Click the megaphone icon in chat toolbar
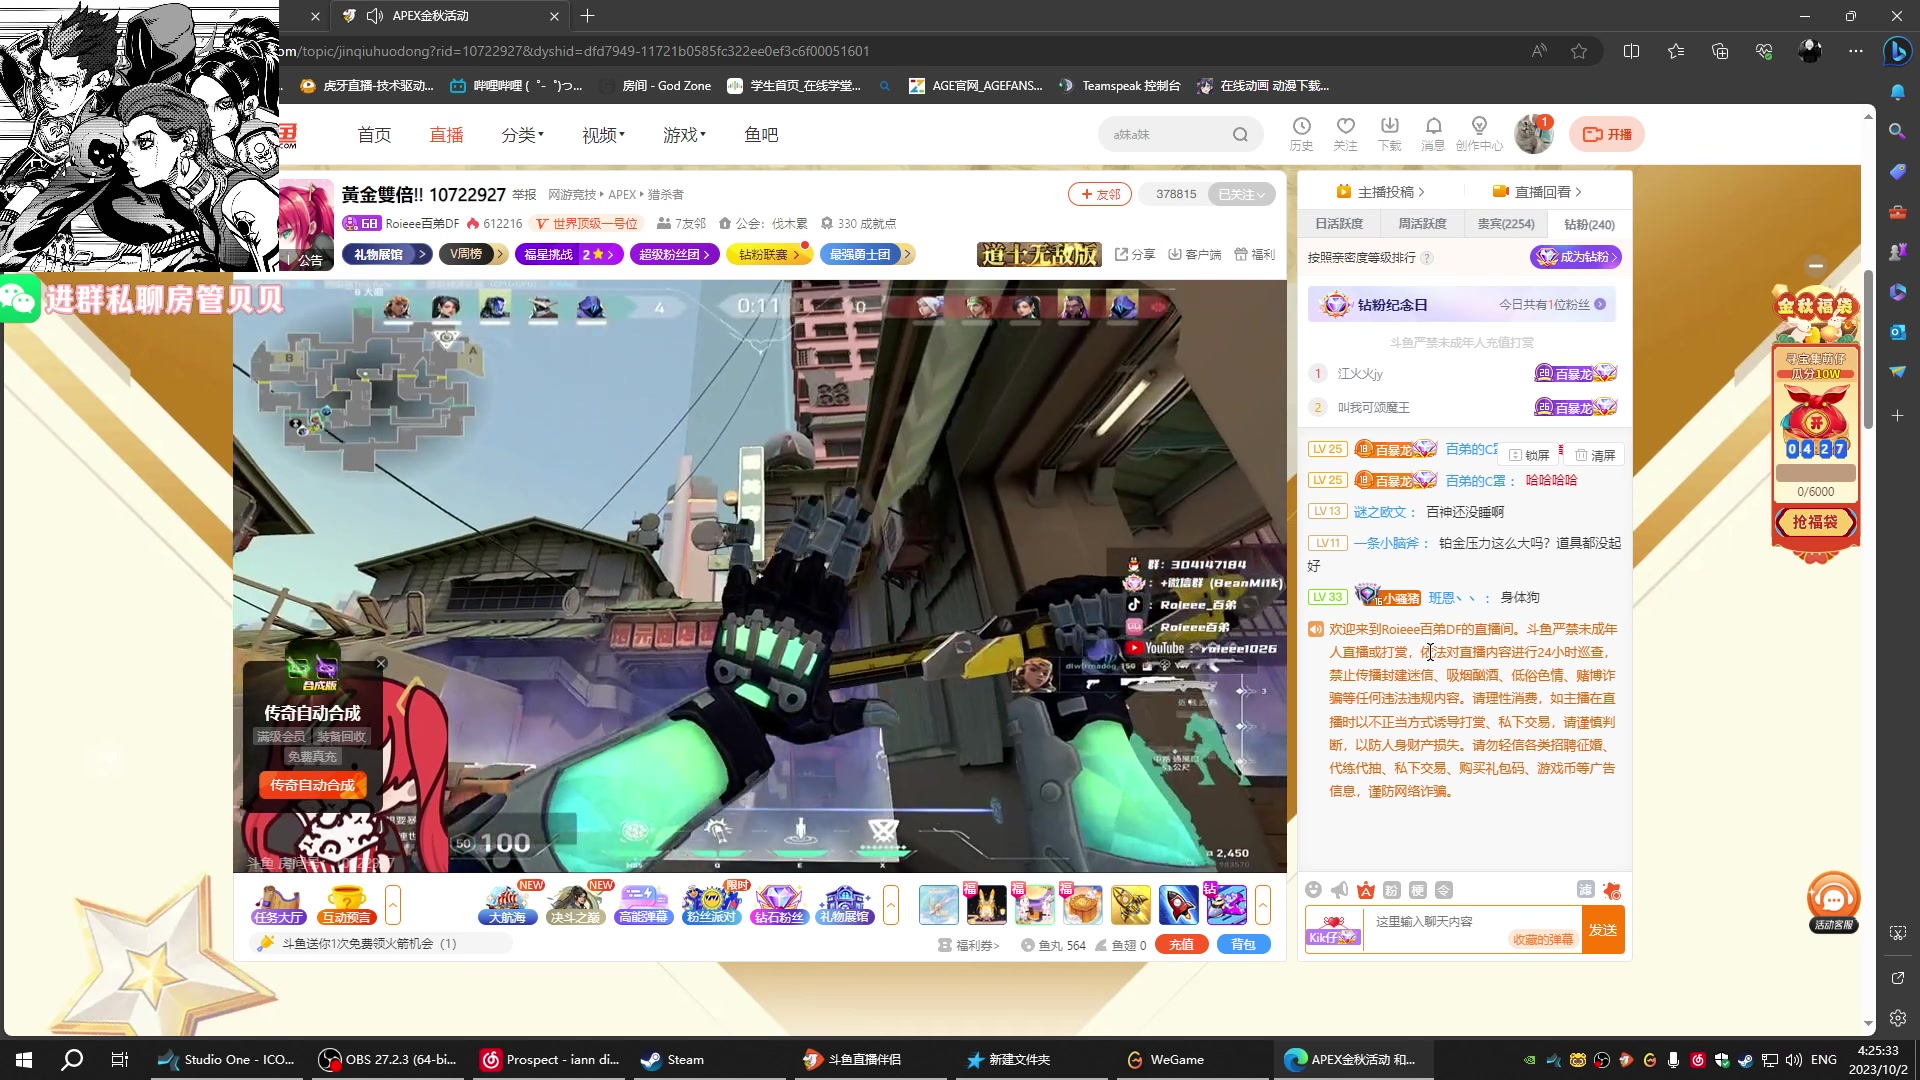The image size is (1920, 1080). (1340, 890)
